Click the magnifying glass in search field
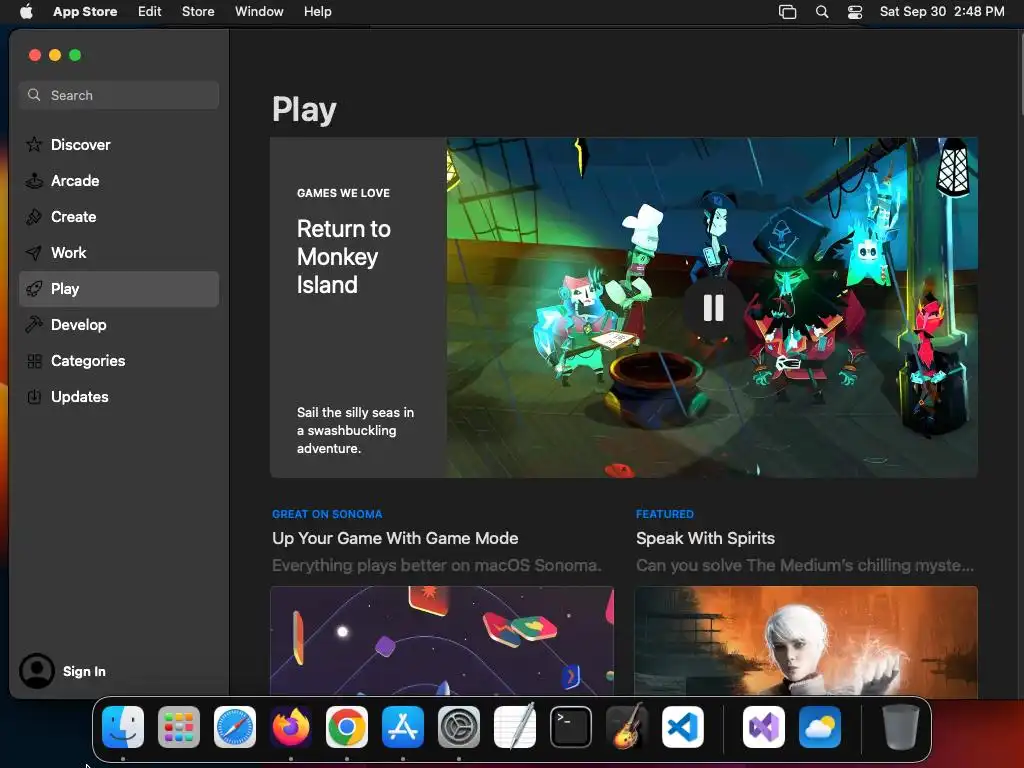 34,95
